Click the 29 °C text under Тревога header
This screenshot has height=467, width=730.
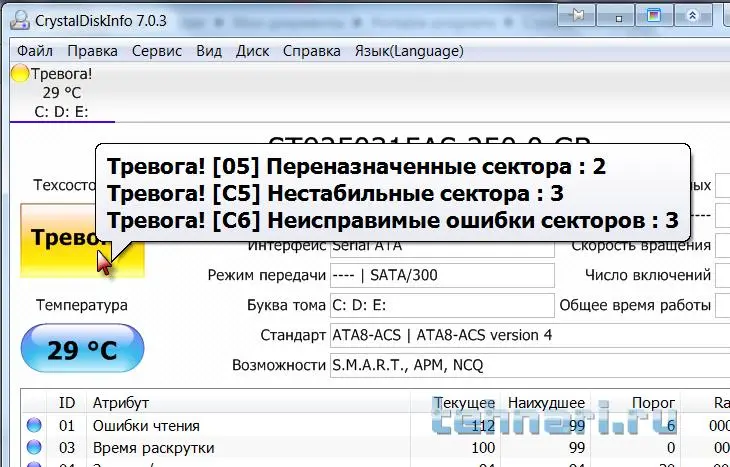pos(62,93)
